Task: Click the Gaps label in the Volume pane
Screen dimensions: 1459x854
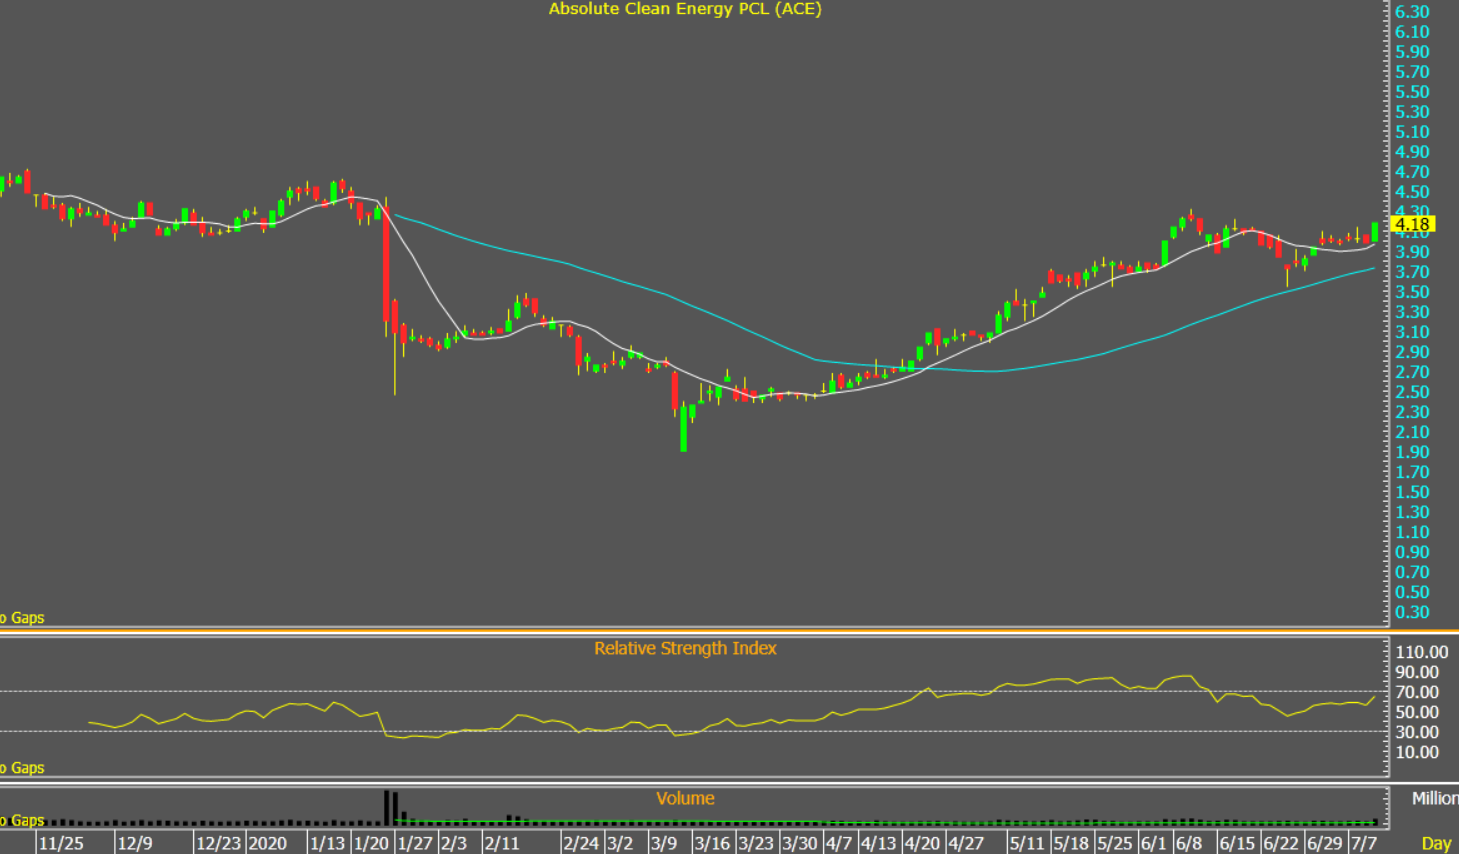Action: click(x=22, y=820)
